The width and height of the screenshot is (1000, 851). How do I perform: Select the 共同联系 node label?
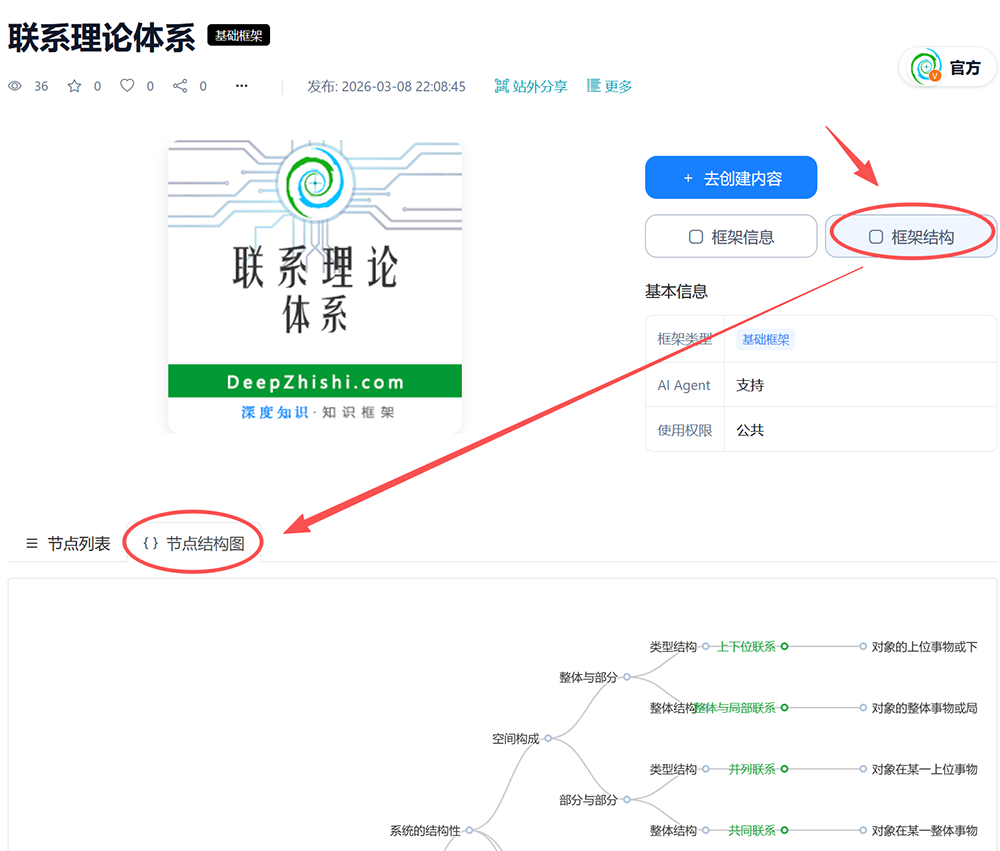[x=752, y=831]
